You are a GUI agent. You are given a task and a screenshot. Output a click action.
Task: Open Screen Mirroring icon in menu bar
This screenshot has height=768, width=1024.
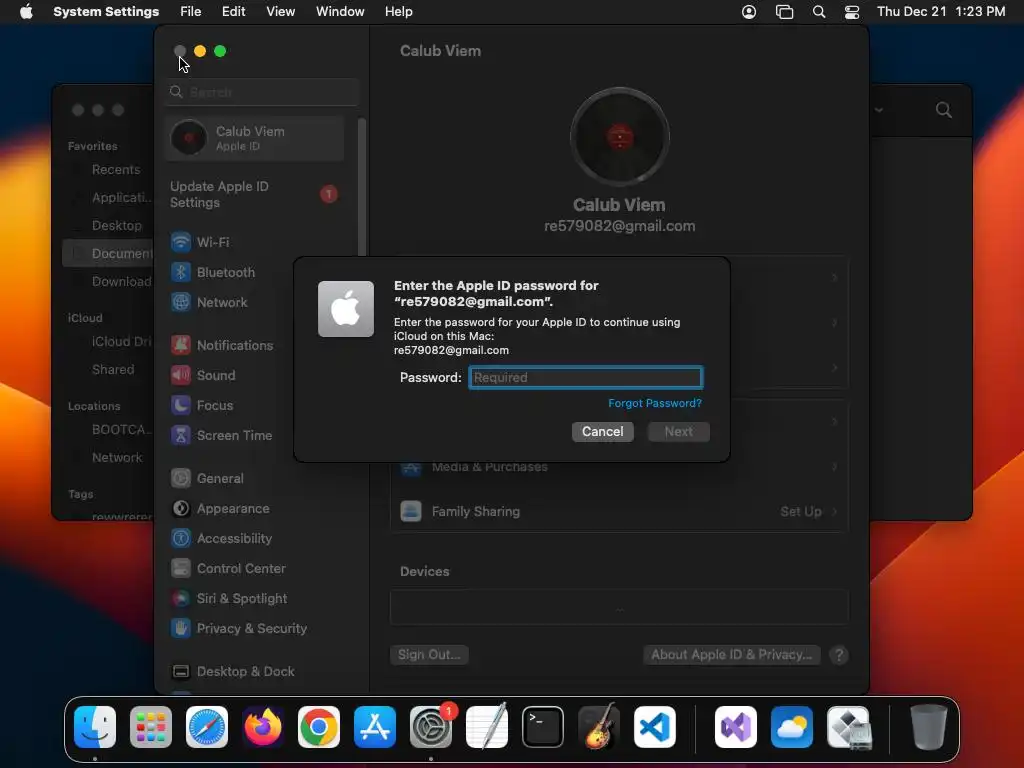tap(784, 12)
